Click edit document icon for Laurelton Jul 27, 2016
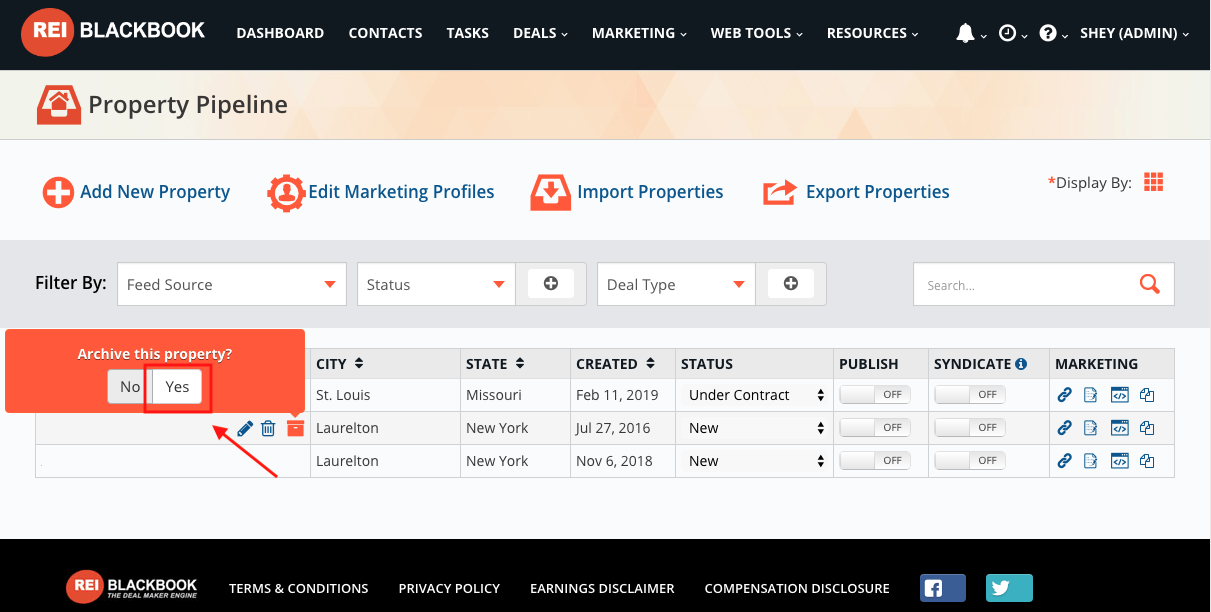This screenshot has width=1211, height=612. [1091, 428]
